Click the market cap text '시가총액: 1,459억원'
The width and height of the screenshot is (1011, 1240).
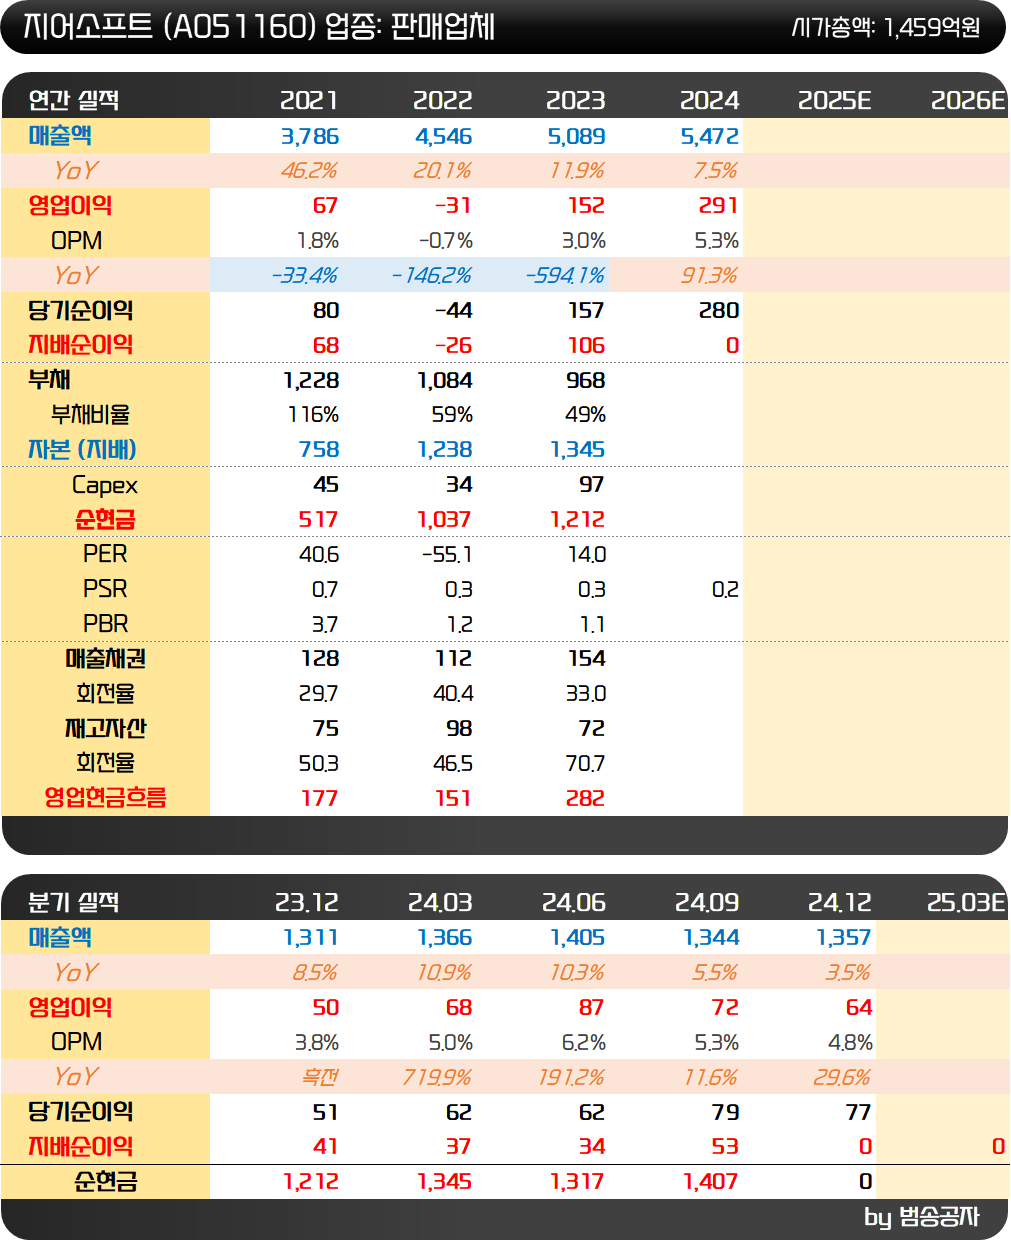885,27
